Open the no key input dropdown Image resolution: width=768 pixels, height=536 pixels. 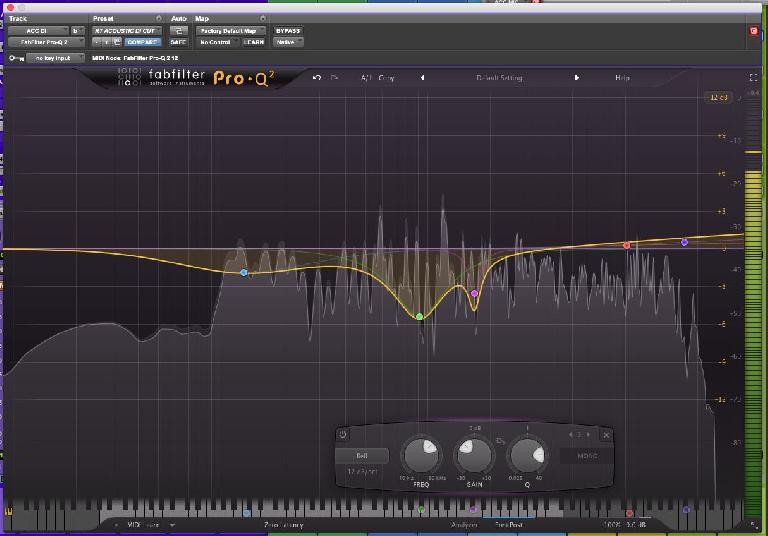click(x=55, y=58)
